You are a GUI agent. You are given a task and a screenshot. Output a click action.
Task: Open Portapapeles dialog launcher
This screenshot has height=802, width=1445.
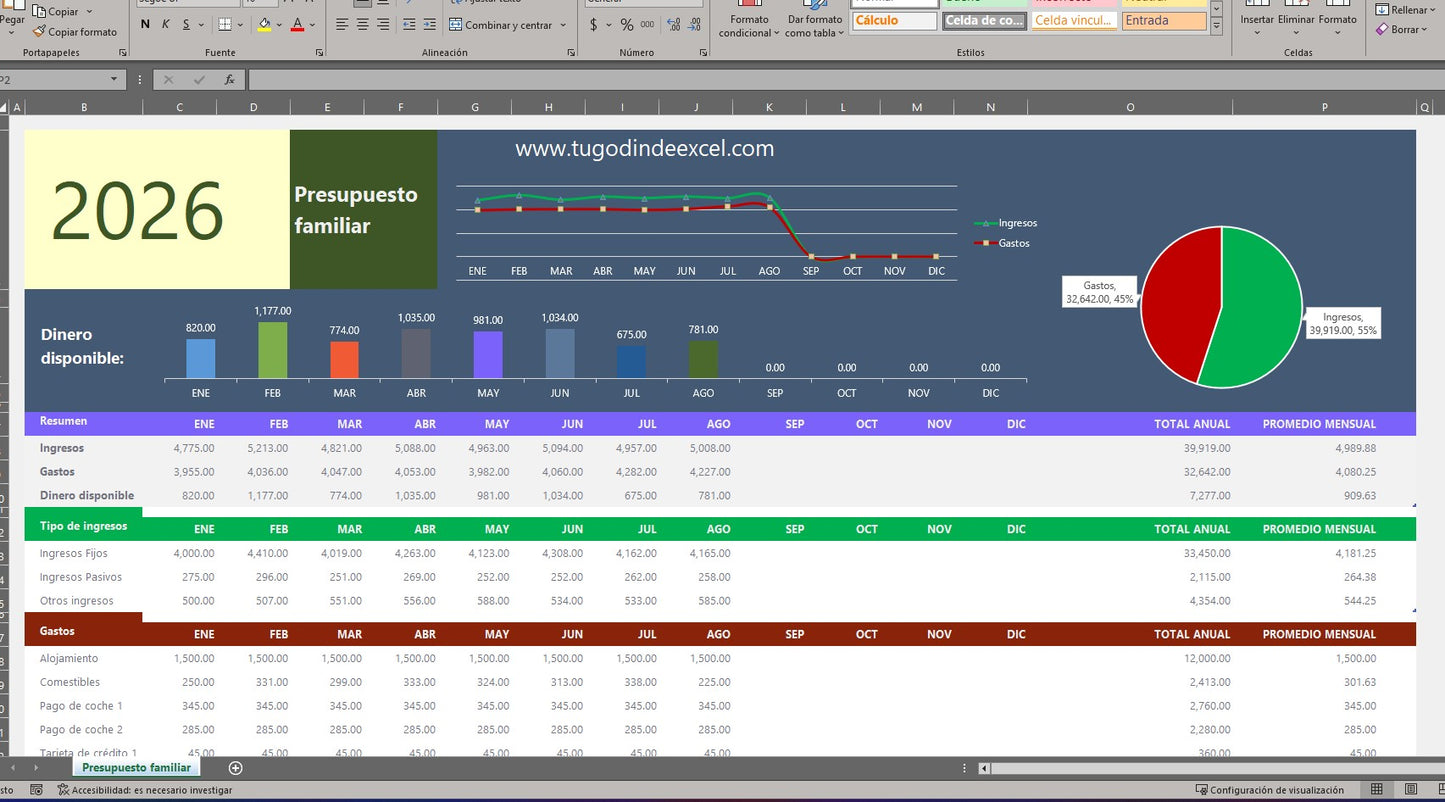click(121, 53)
